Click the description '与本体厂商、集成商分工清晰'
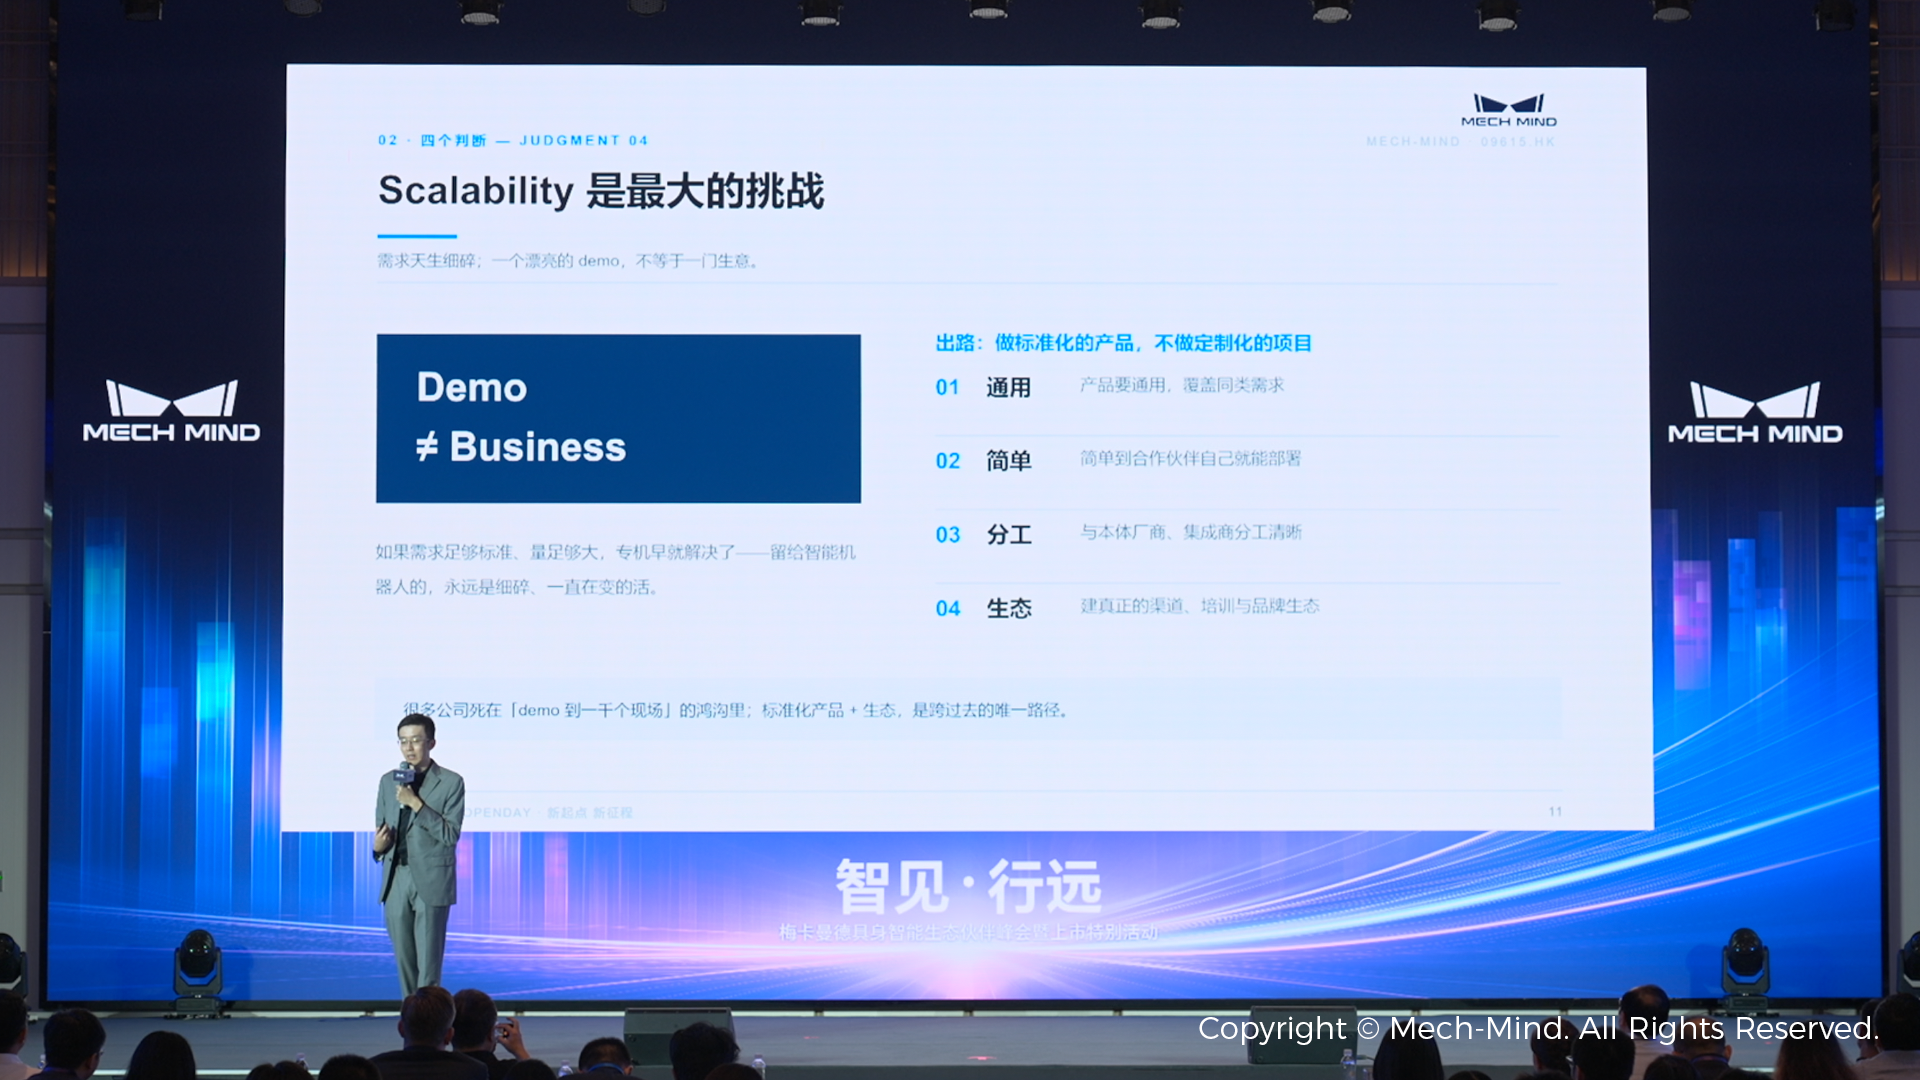Image resolution: width=1920 pixels, height=1080 pixels. 1191,532
